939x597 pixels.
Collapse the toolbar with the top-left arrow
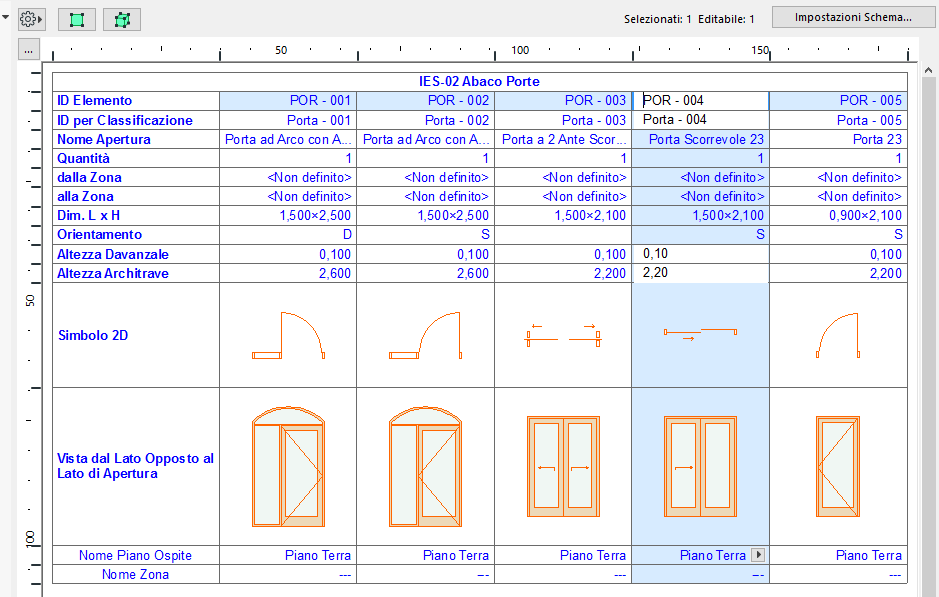[x=5, y=18]
